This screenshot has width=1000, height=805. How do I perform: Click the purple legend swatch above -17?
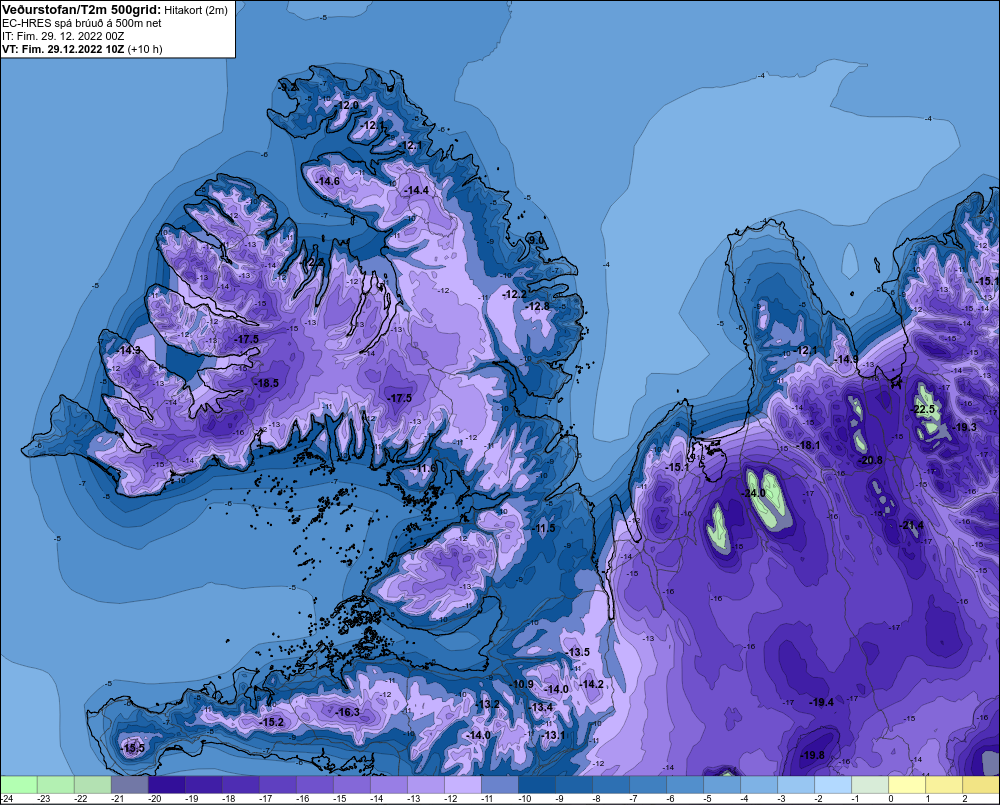click(x=277, y=785)
